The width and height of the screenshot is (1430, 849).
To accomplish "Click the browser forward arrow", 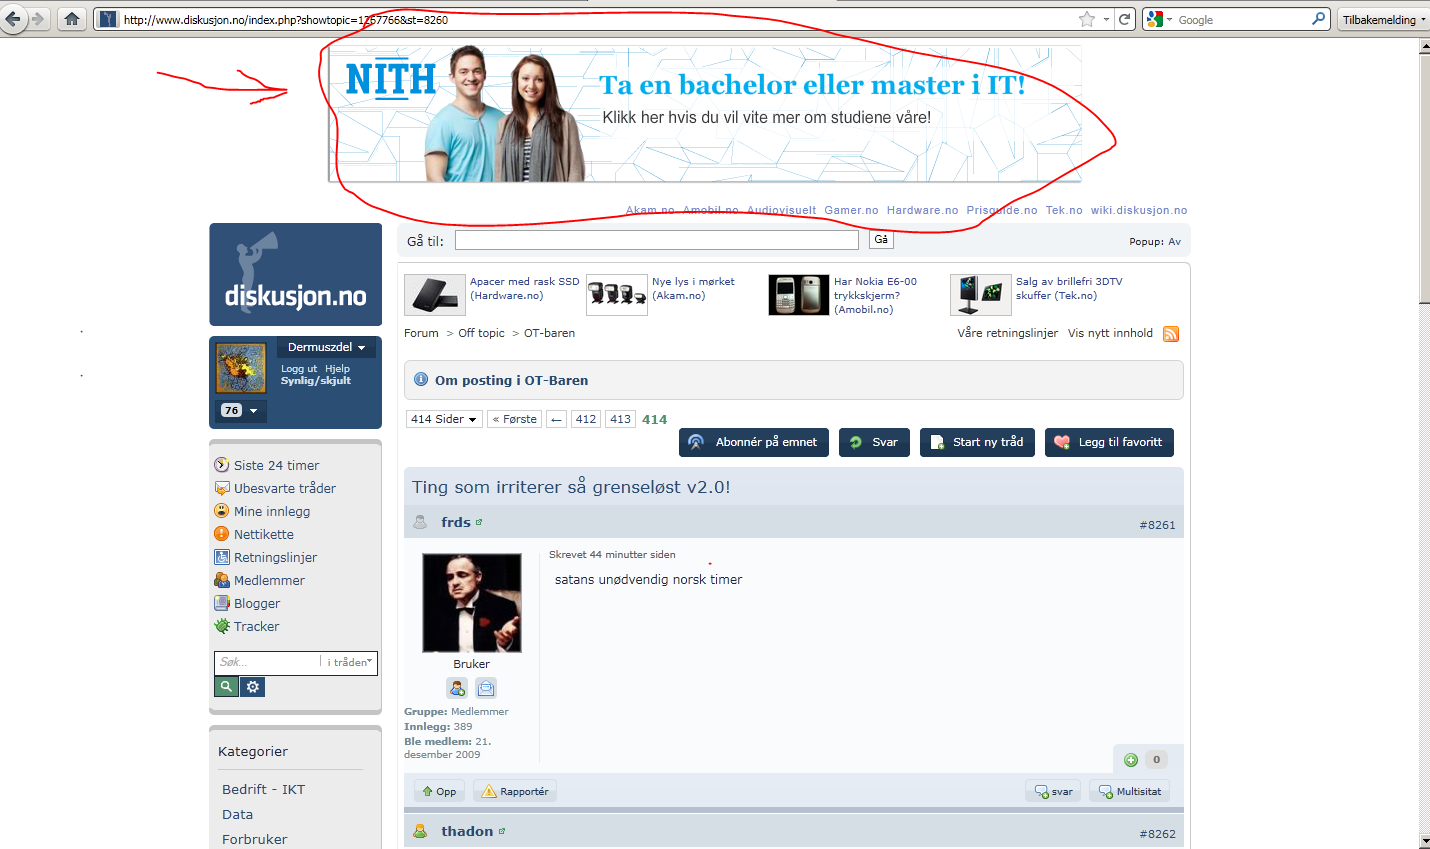I will click(38, 18).
